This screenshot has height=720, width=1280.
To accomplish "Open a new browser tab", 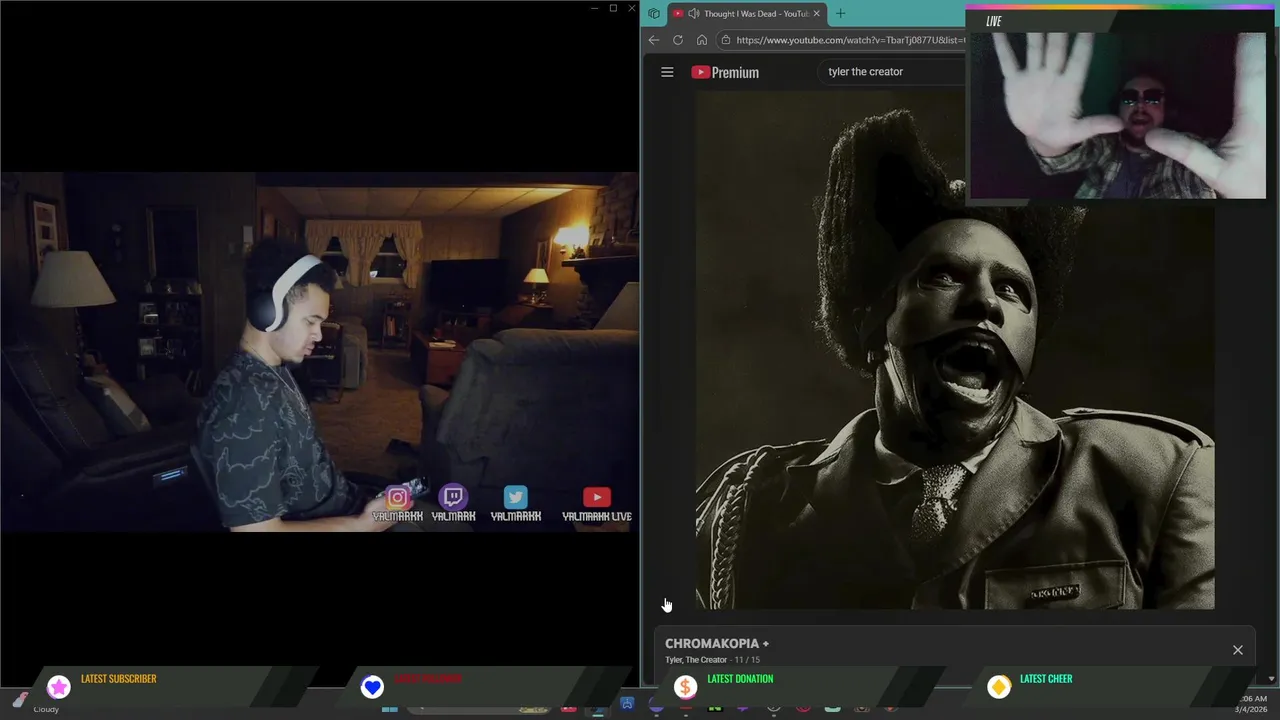I will pyautogui.click(x=840, y=13).
